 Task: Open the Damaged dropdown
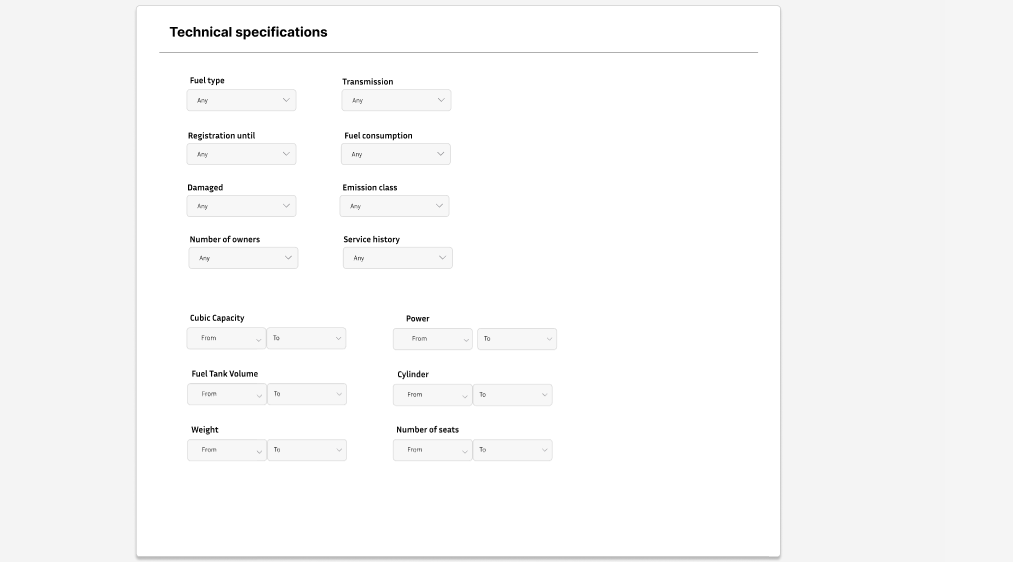241,206
